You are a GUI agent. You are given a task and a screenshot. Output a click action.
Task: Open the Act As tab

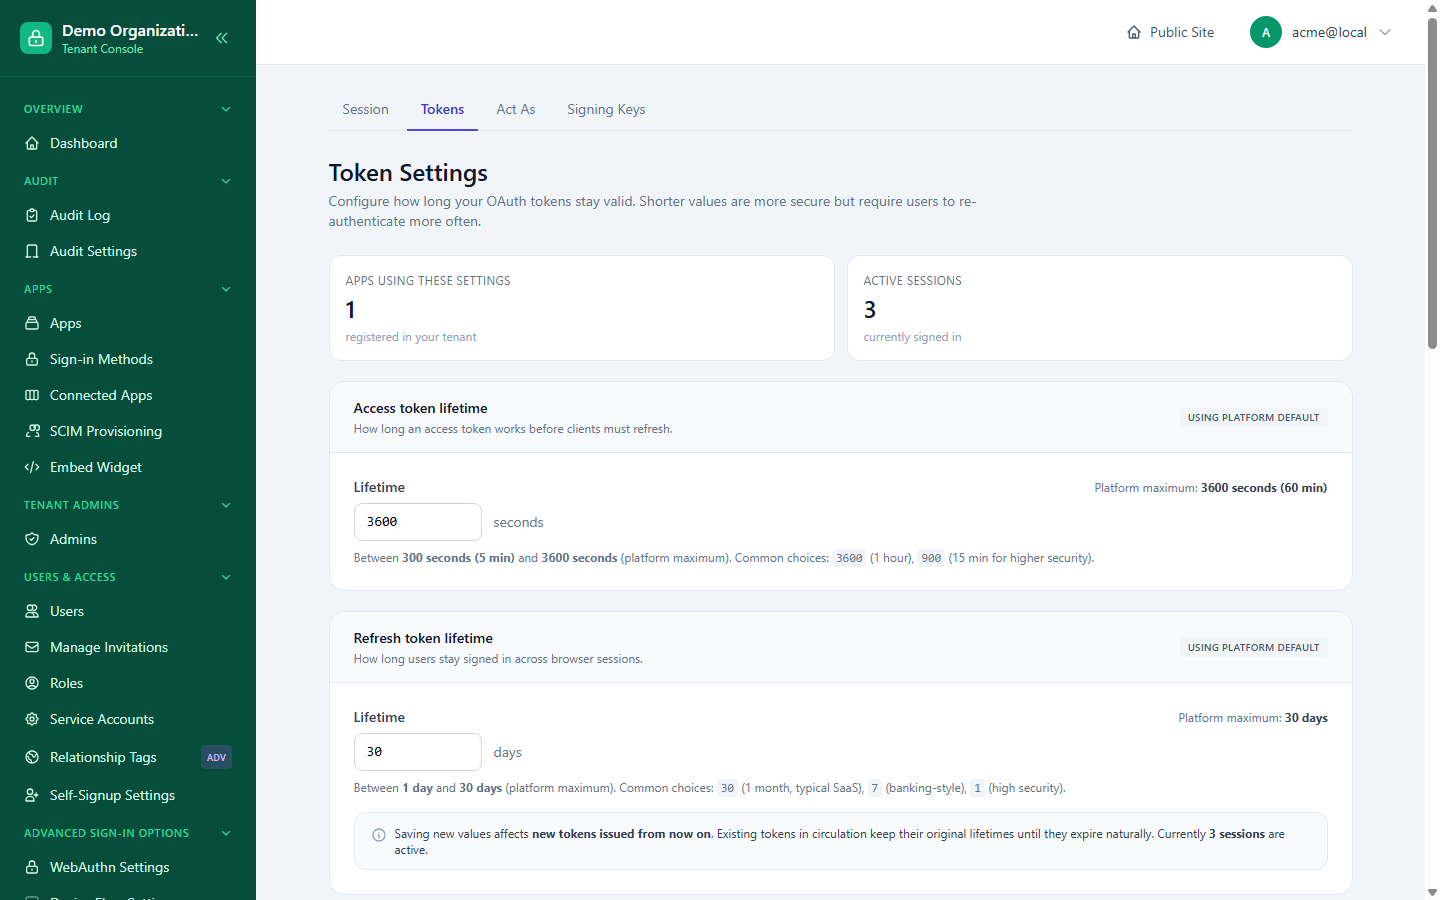[516, 109]
